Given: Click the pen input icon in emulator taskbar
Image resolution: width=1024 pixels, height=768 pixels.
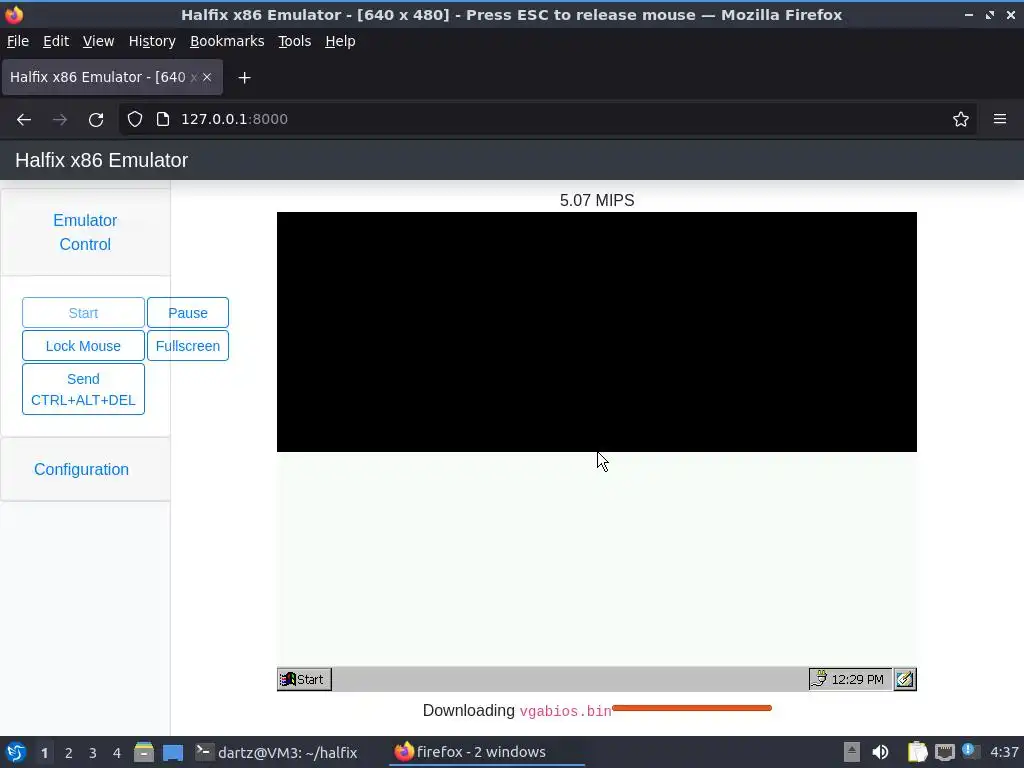Looking at the screenshot, I should click(x=905, y=679).
